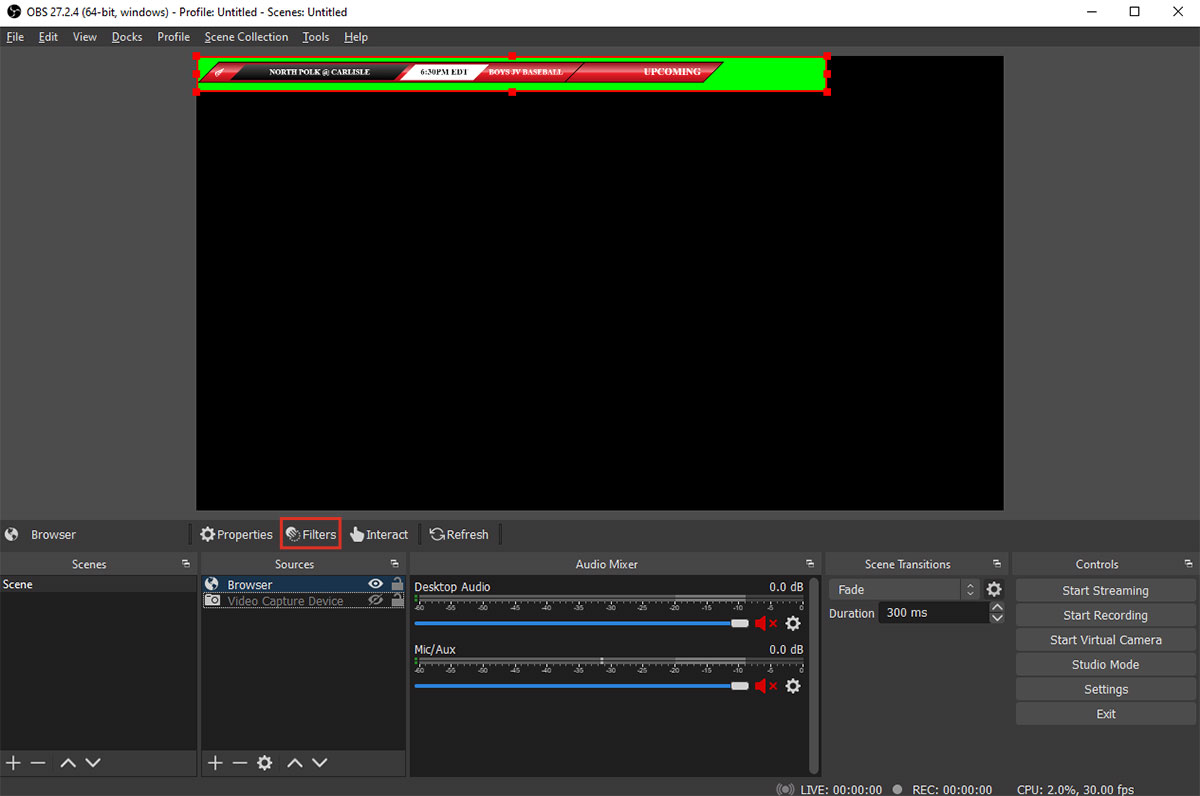Move the selected source down
1200x796 pixels.
319,762
